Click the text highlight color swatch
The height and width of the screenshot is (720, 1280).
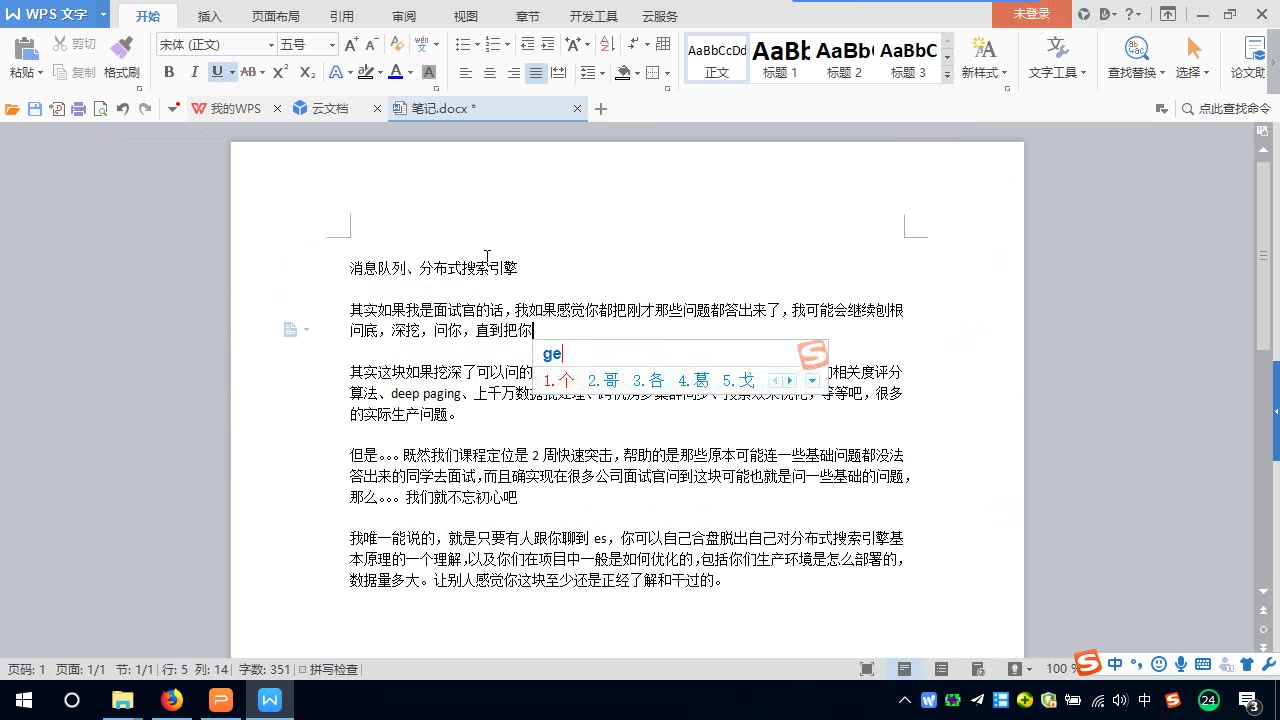tap(365, 72)
